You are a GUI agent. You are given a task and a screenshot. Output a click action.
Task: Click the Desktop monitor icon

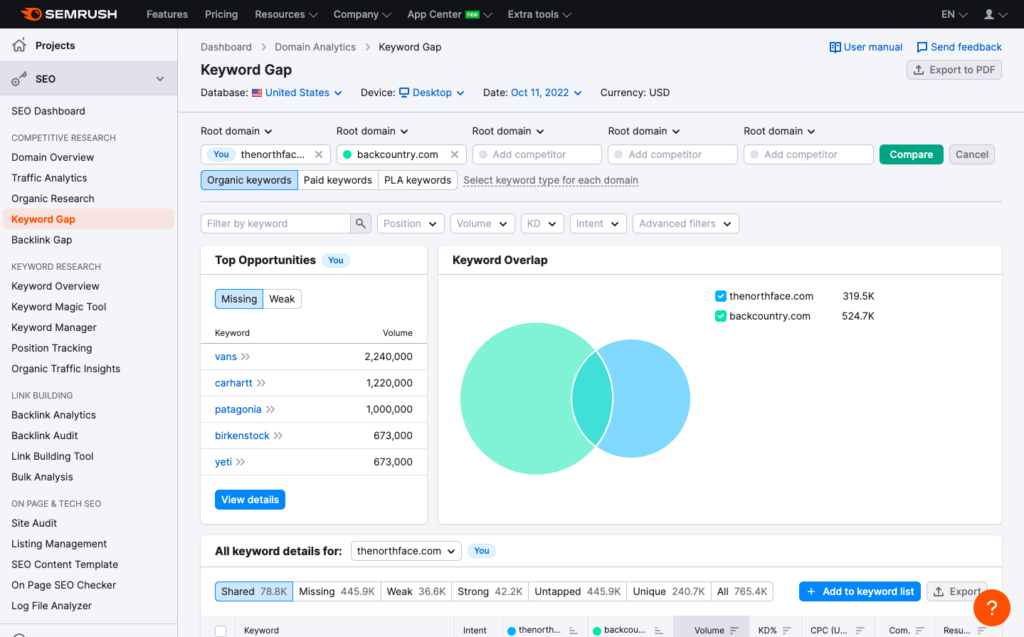[x=404, y=93]
